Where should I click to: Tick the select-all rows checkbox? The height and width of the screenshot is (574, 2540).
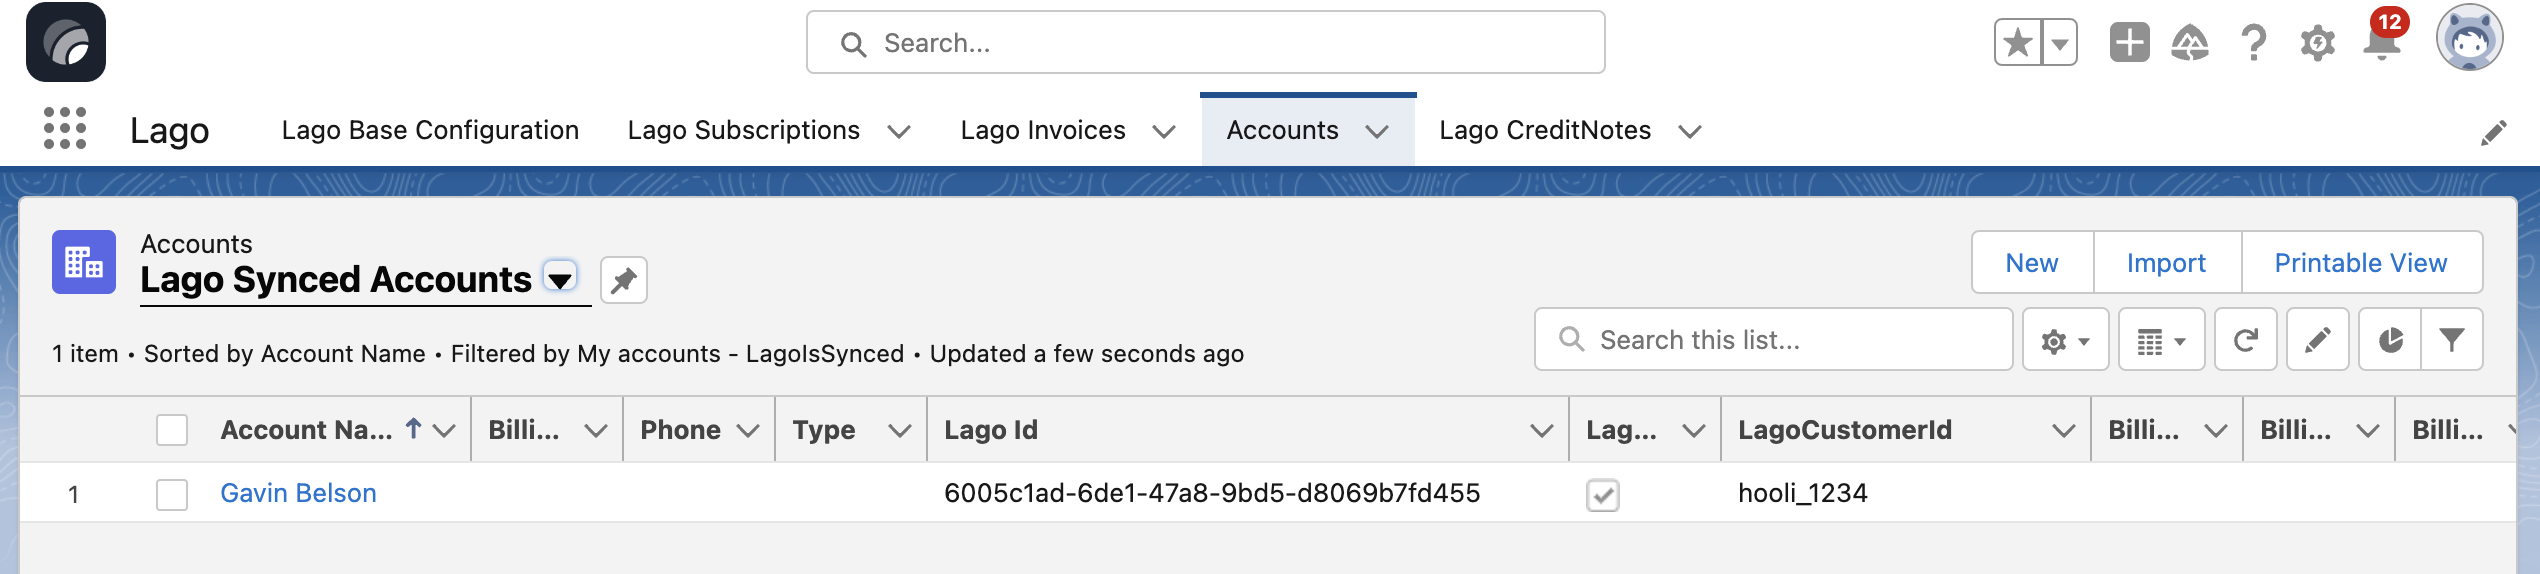172,430
